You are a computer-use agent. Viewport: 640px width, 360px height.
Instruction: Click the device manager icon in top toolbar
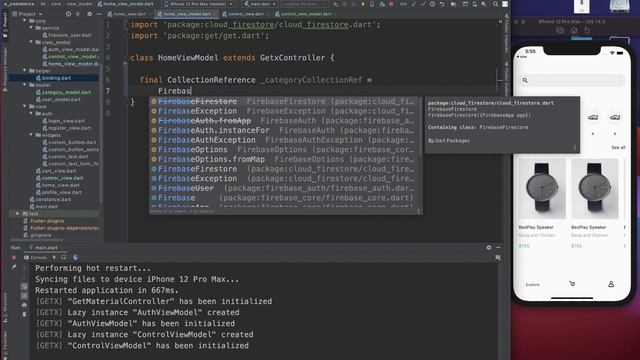coord(474,4)
